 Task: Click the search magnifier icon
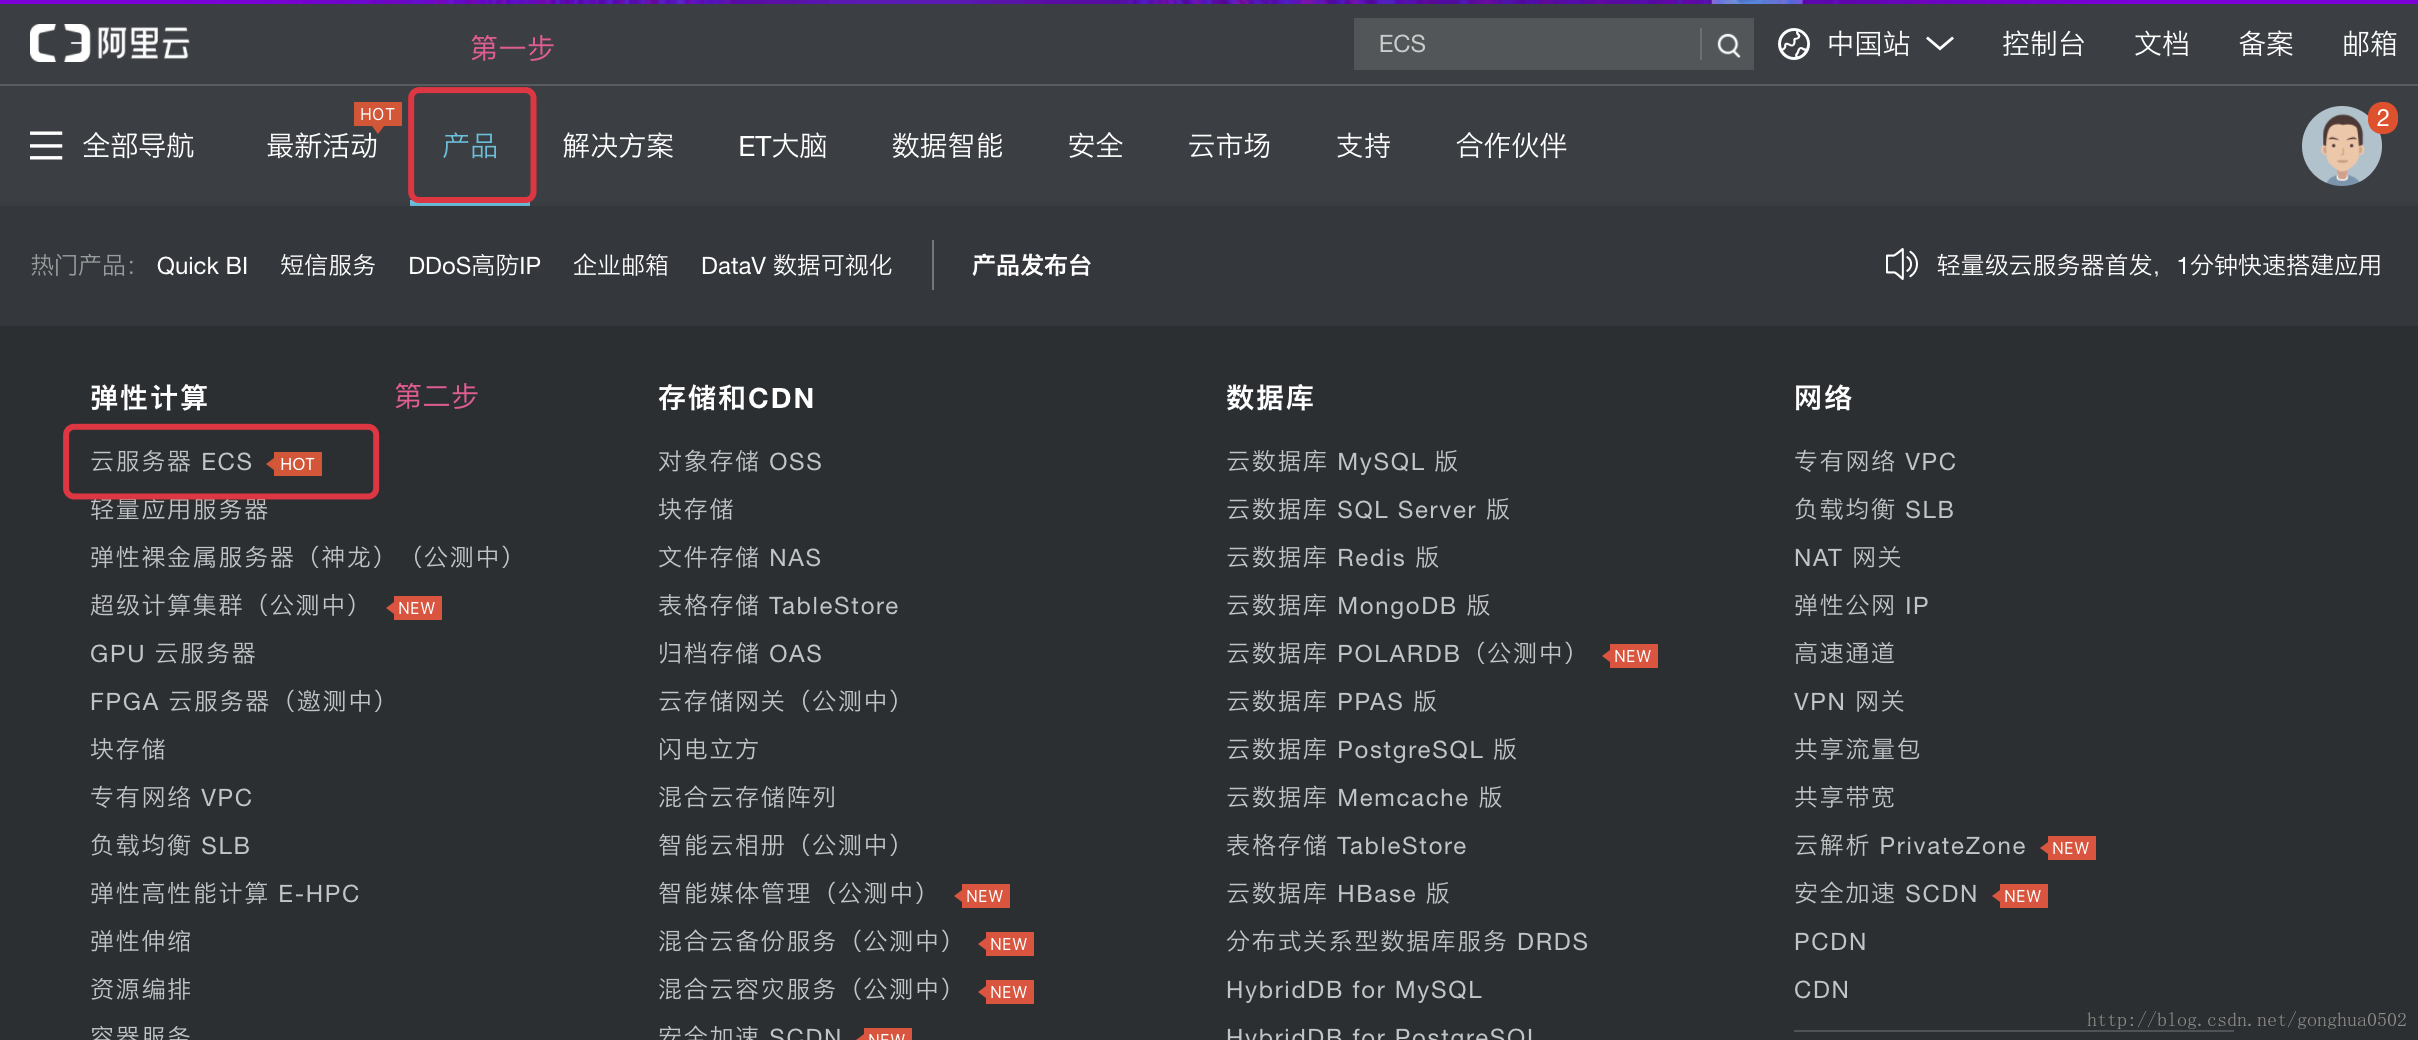[x=1728, y=45]
